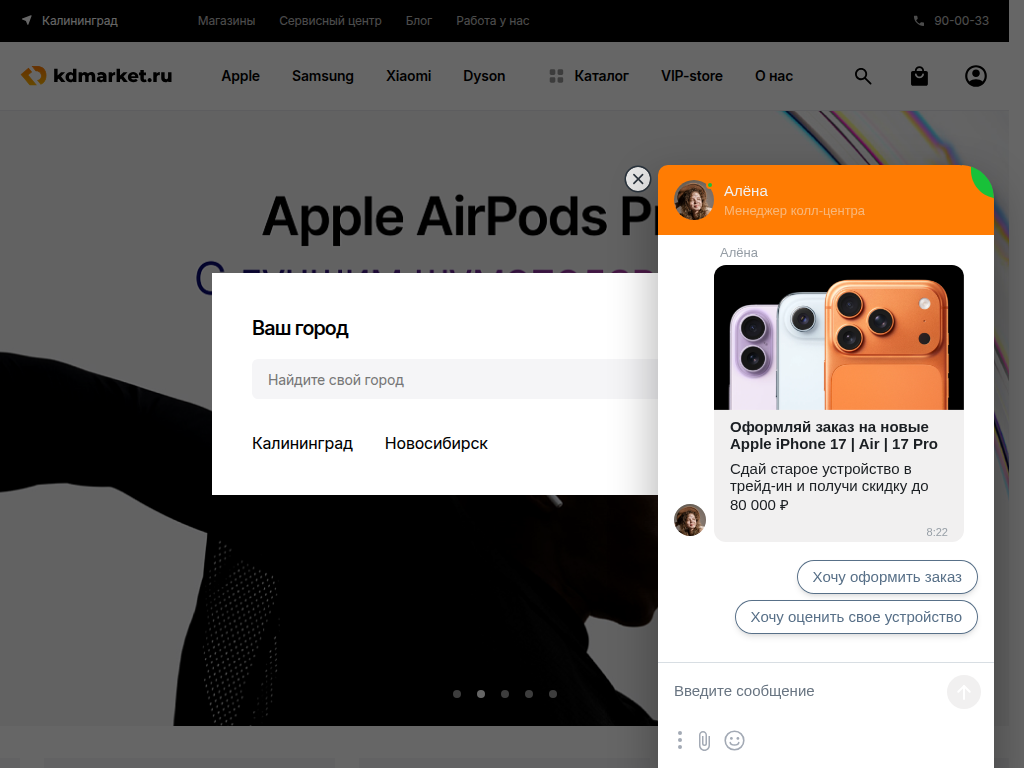Focus the Найдите свой город search field

click(450, 380)
